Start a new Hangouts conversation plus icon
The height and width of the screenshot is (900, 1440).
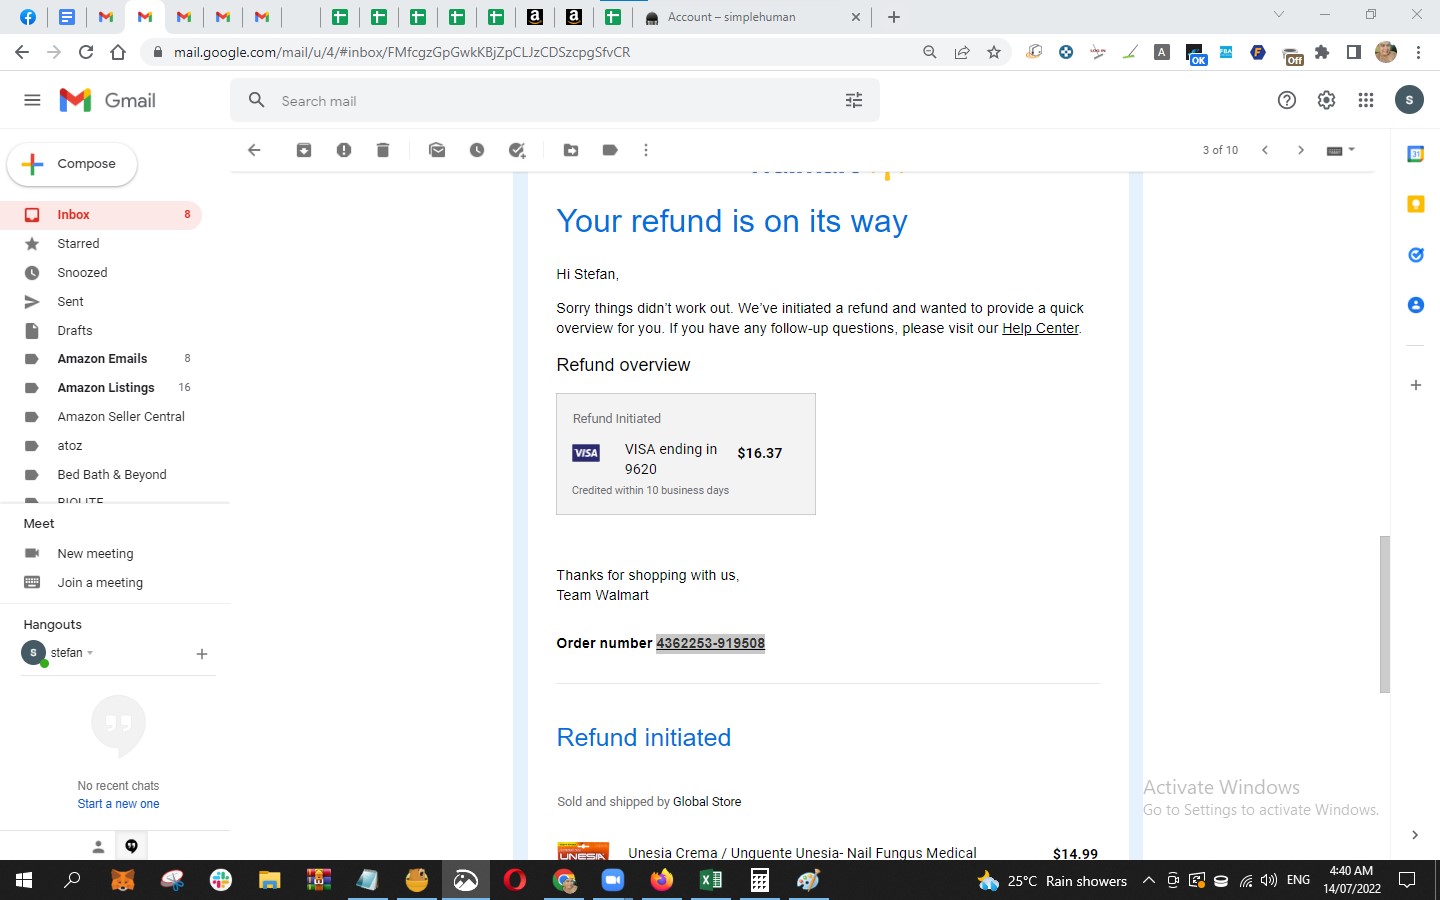tap(202, 654)
